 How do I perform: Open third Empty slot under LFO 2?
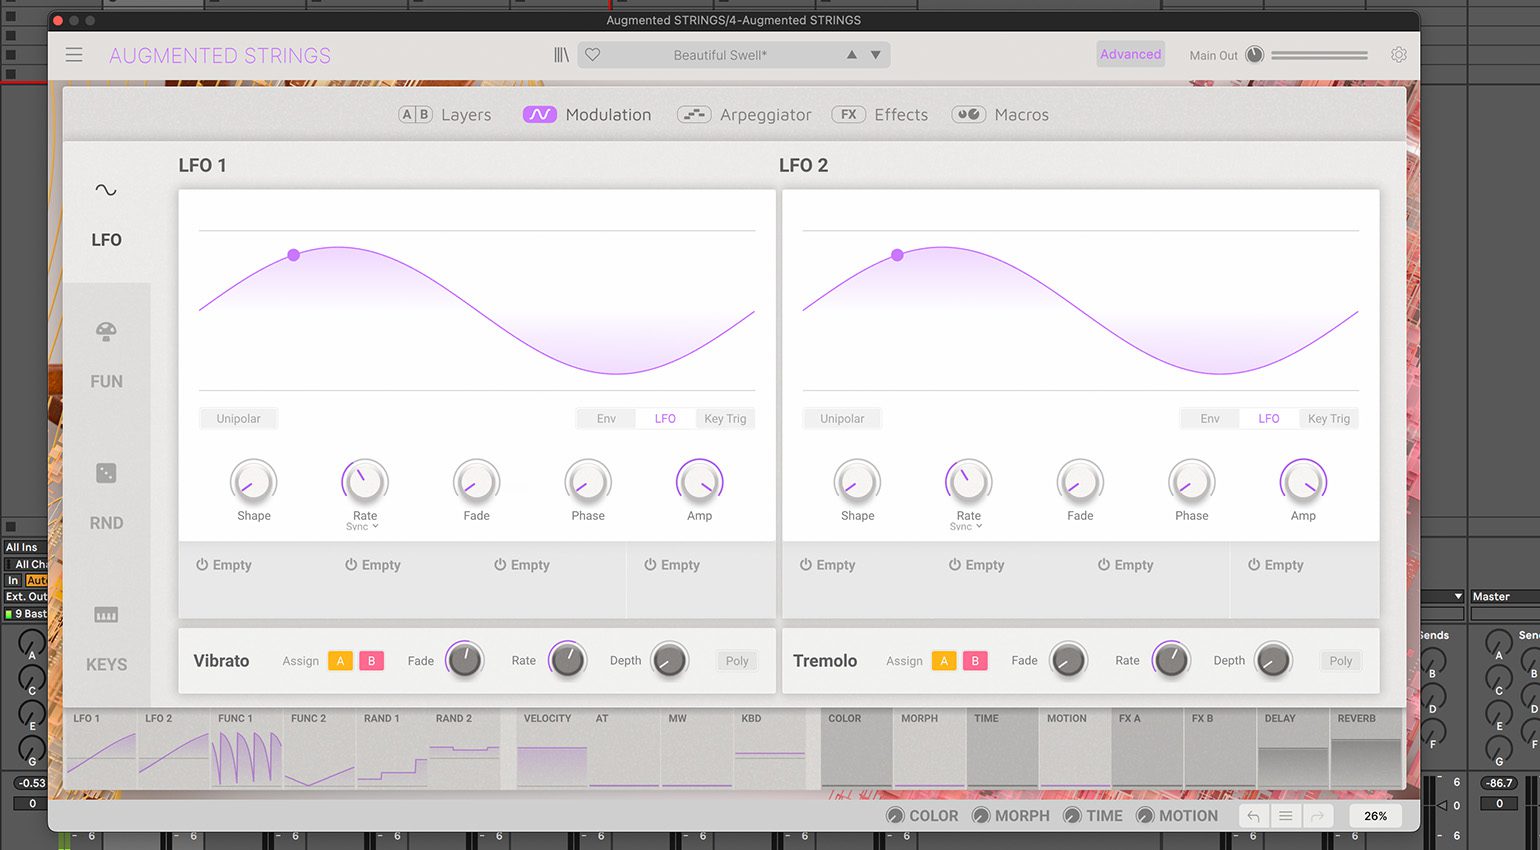1126,565
